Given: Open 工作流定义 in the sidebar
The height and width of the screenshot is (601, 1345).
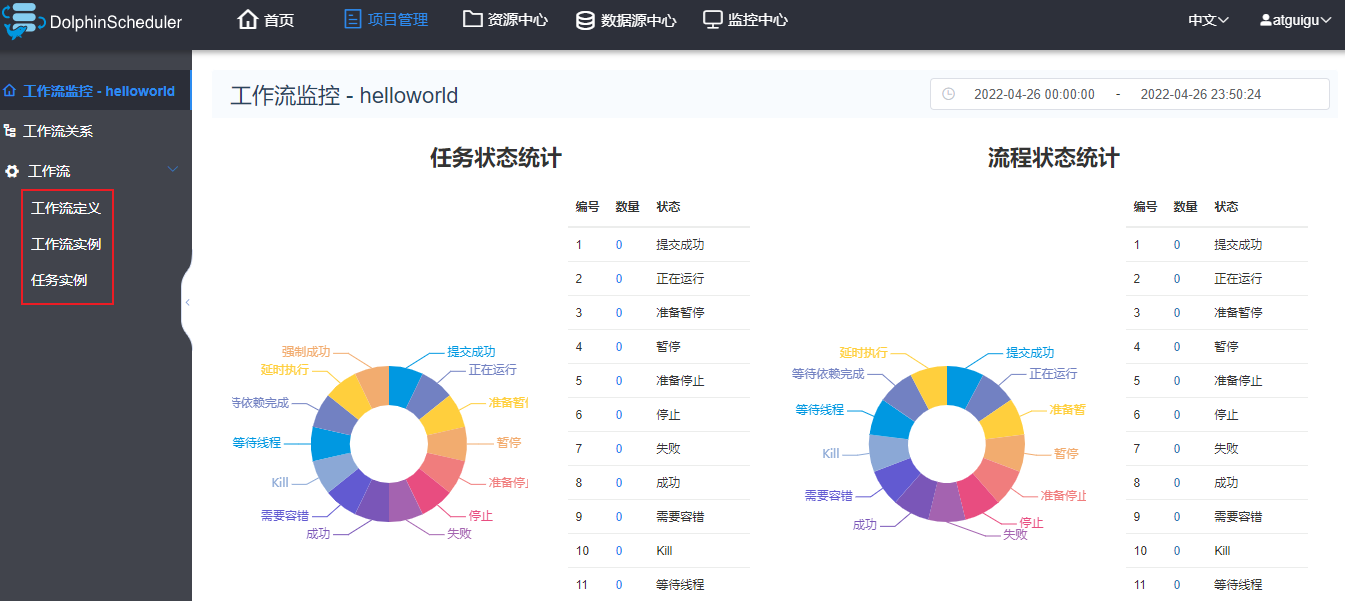Looking at the screenshot, I should (66, 208).
